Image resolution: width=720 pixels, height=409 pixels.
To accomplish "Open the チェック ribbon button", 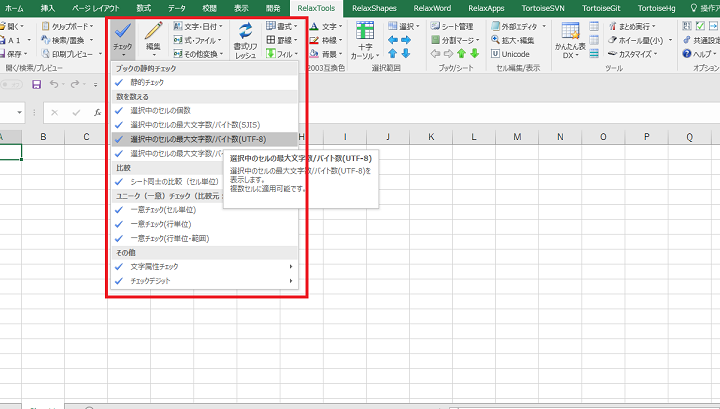I will 123,39.
